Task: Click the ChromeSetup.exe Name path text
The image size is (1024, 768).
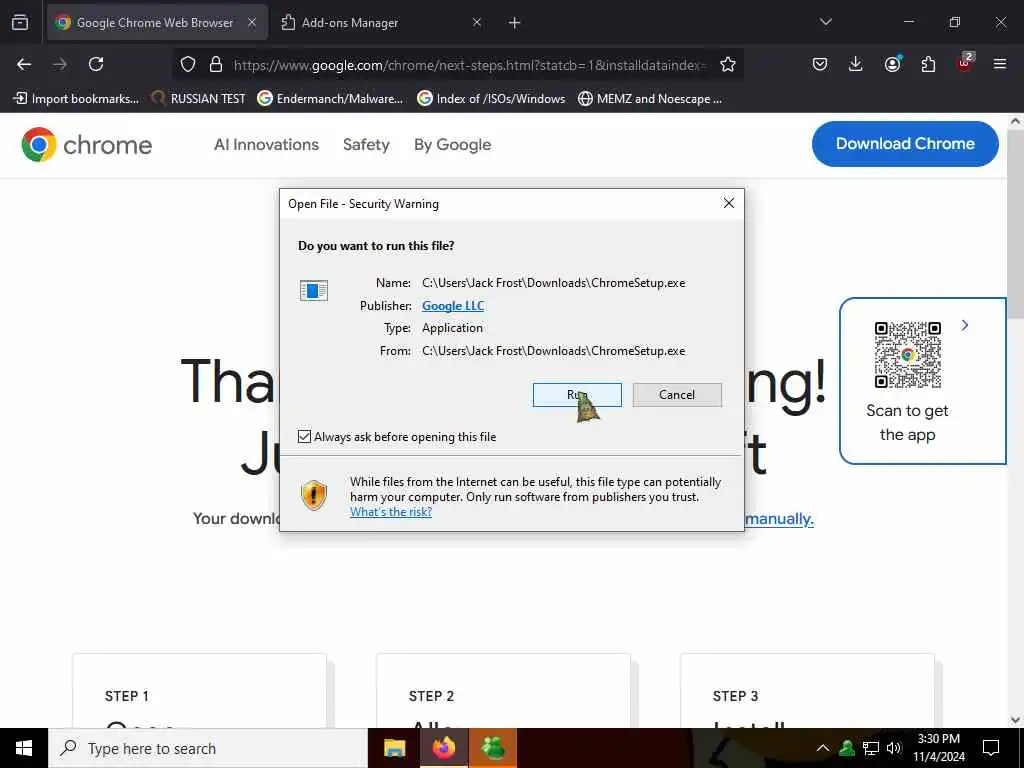Action: (x=554, y=283)
